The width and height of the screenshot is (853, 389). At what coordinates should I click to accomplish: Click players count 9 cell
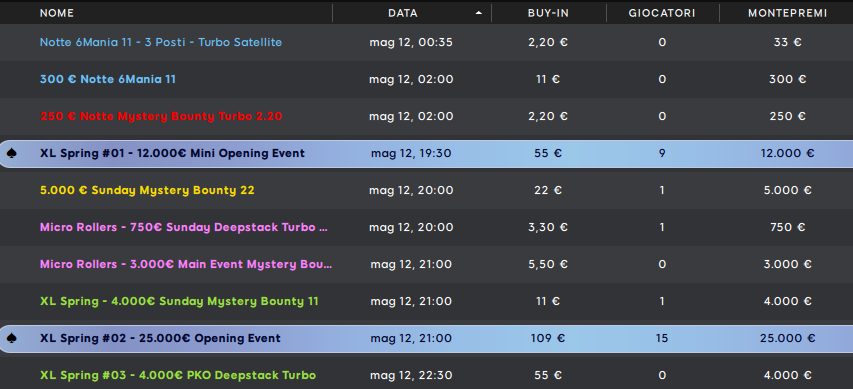[x=662, y=153]
